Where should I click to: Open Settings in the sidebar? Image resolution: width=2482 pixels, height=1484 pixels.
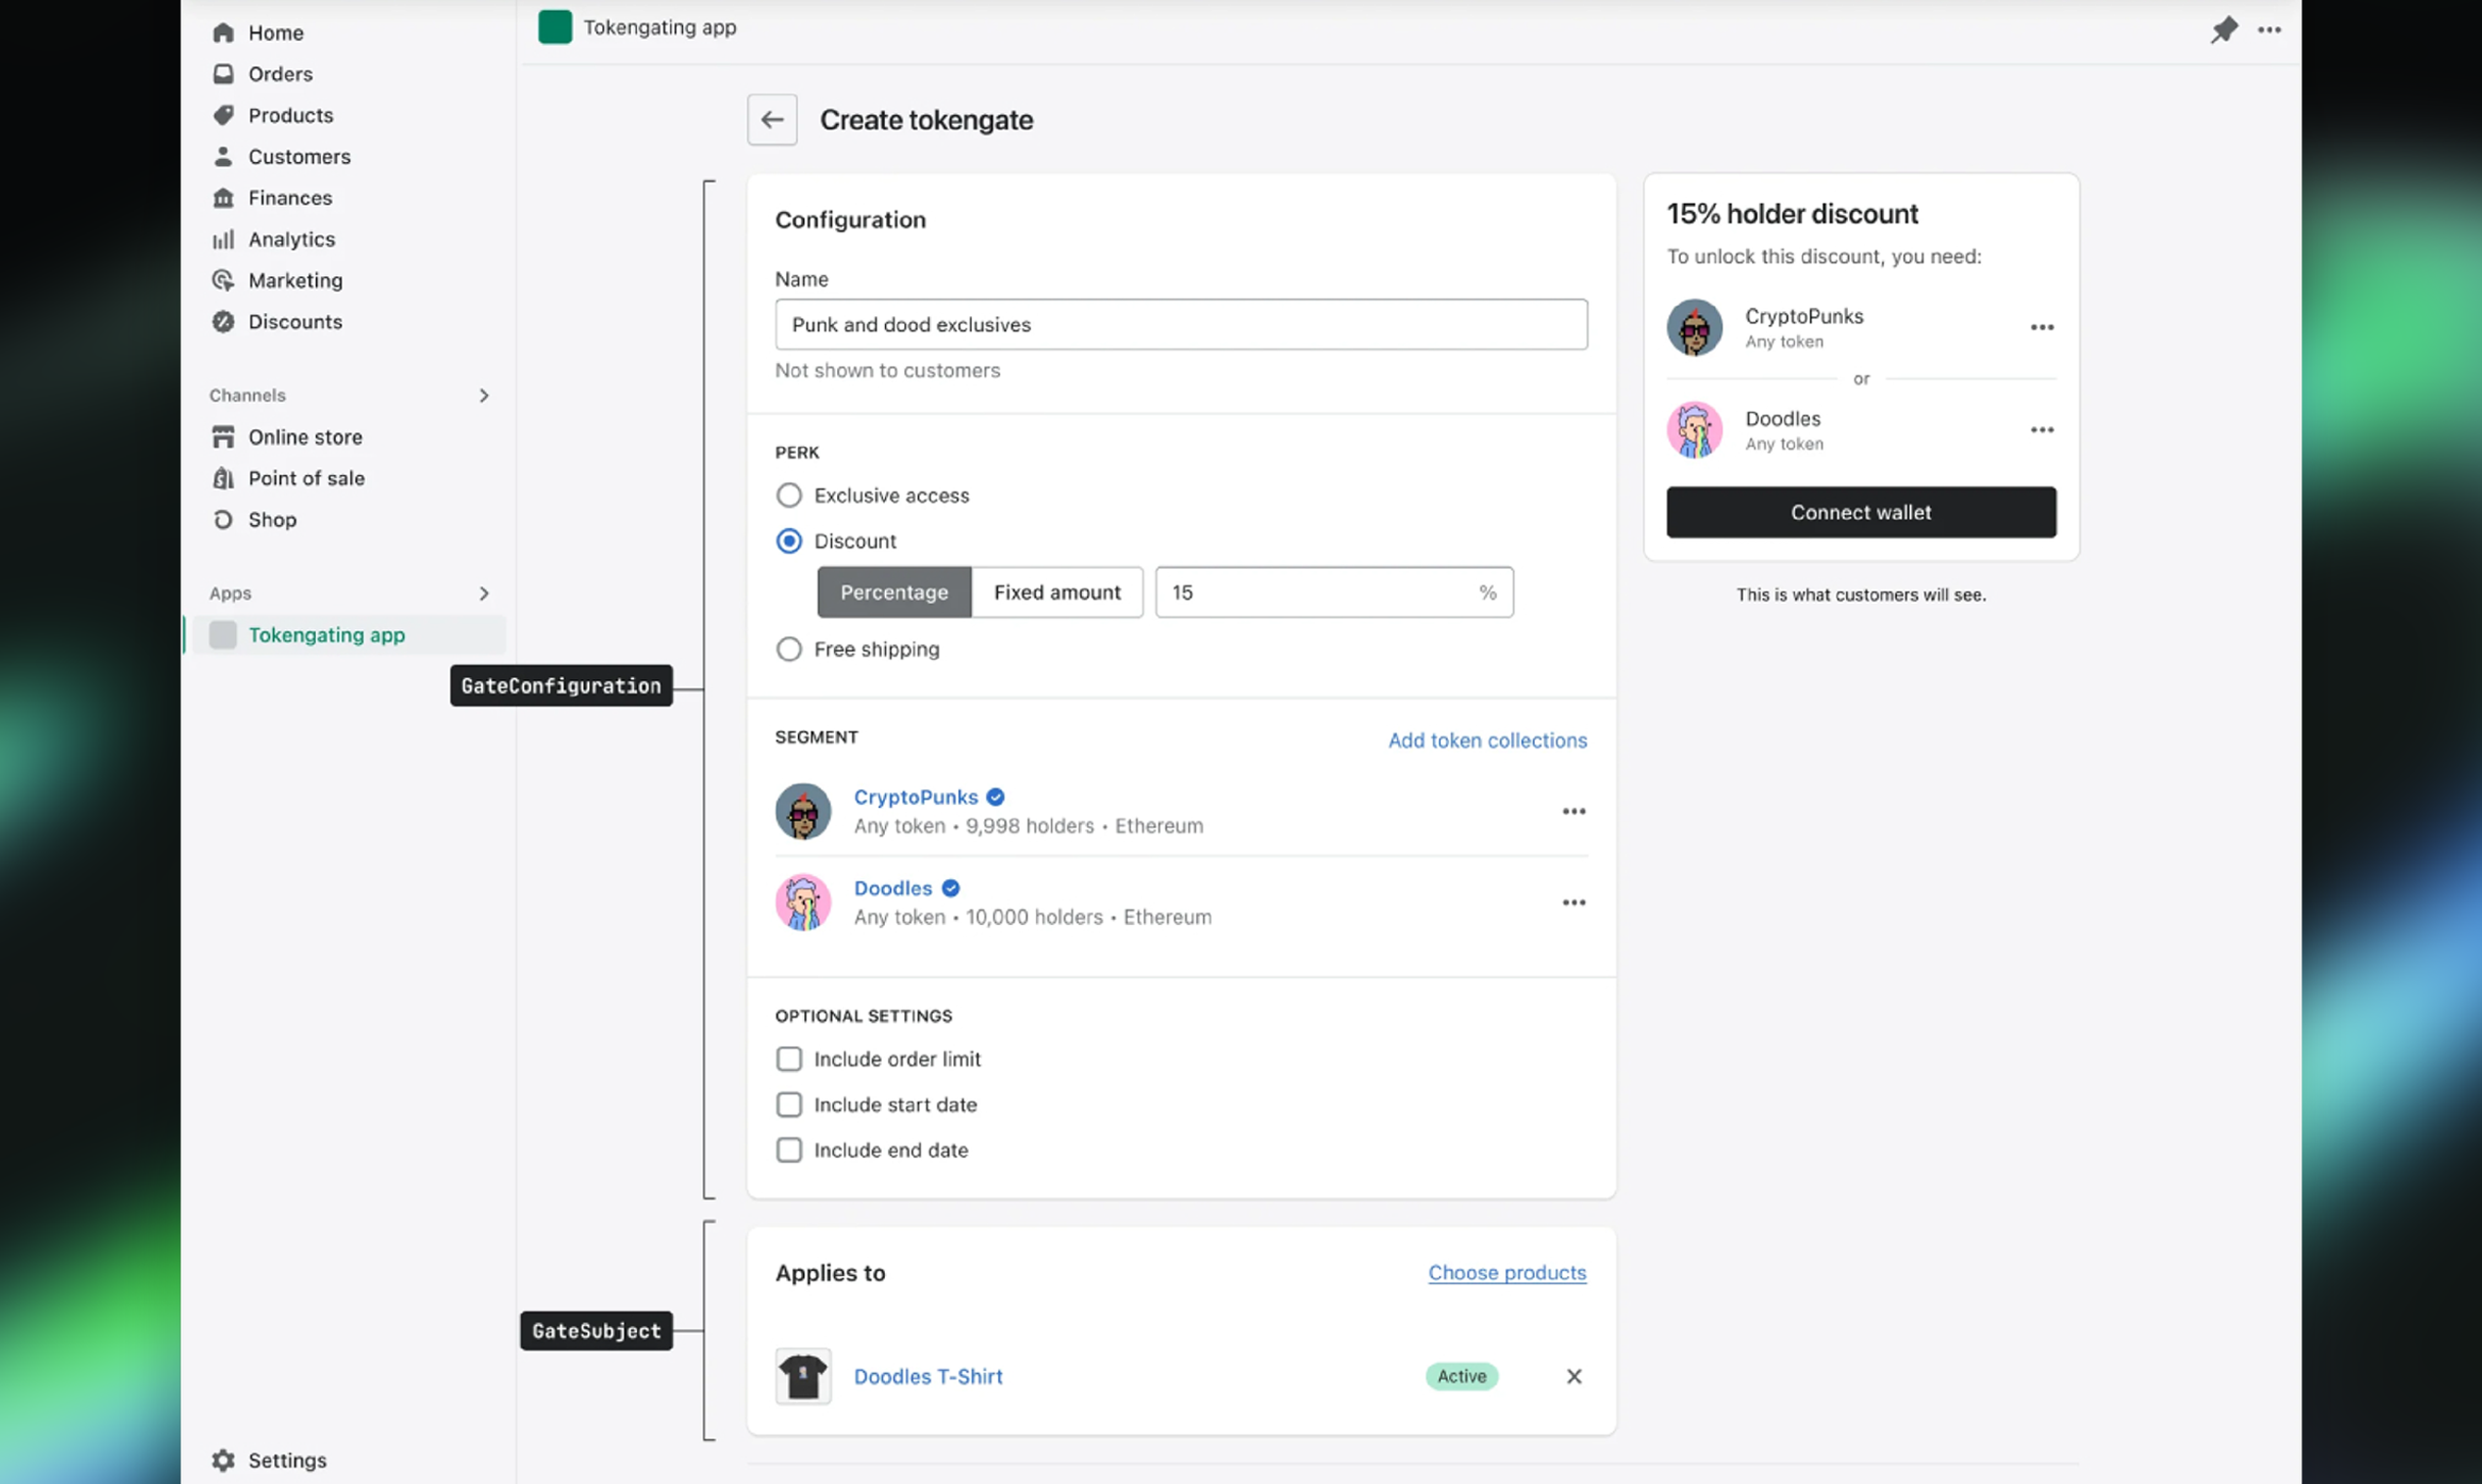pyautogui.click(x=288, y=1460)
